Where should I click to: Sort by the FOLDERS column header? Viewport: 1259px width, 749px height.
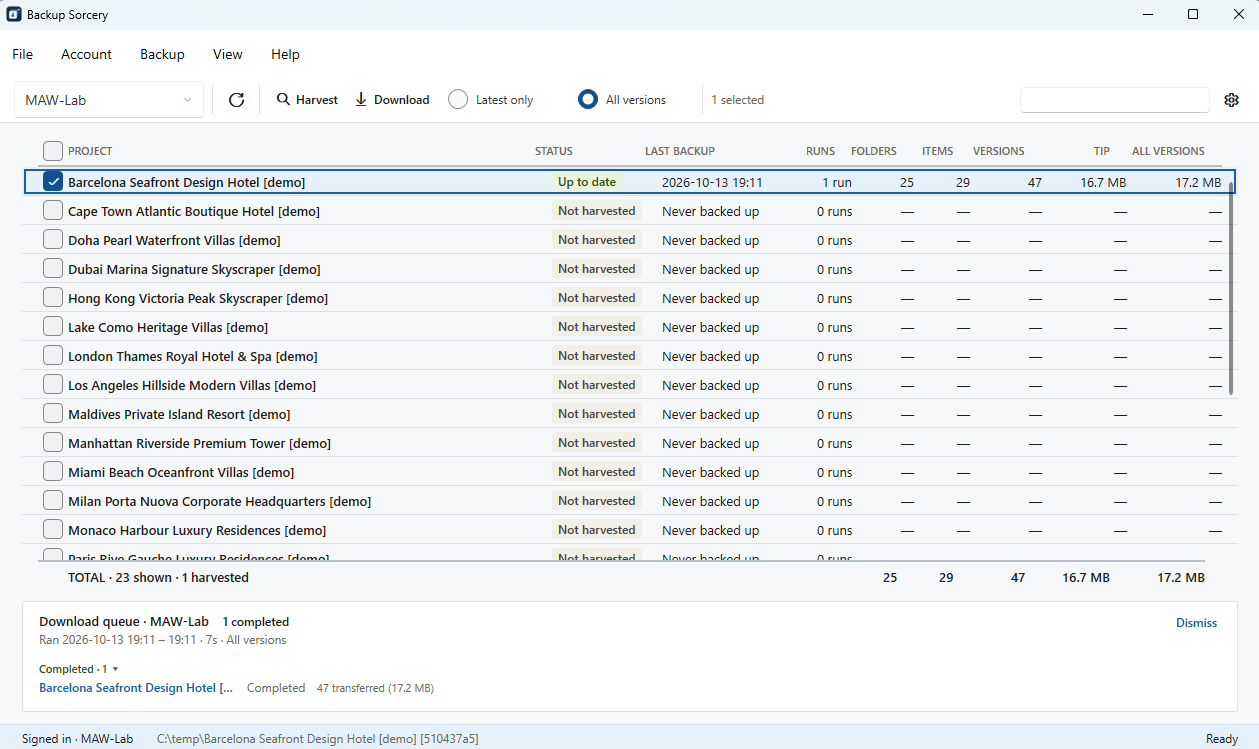coord(874,151)
